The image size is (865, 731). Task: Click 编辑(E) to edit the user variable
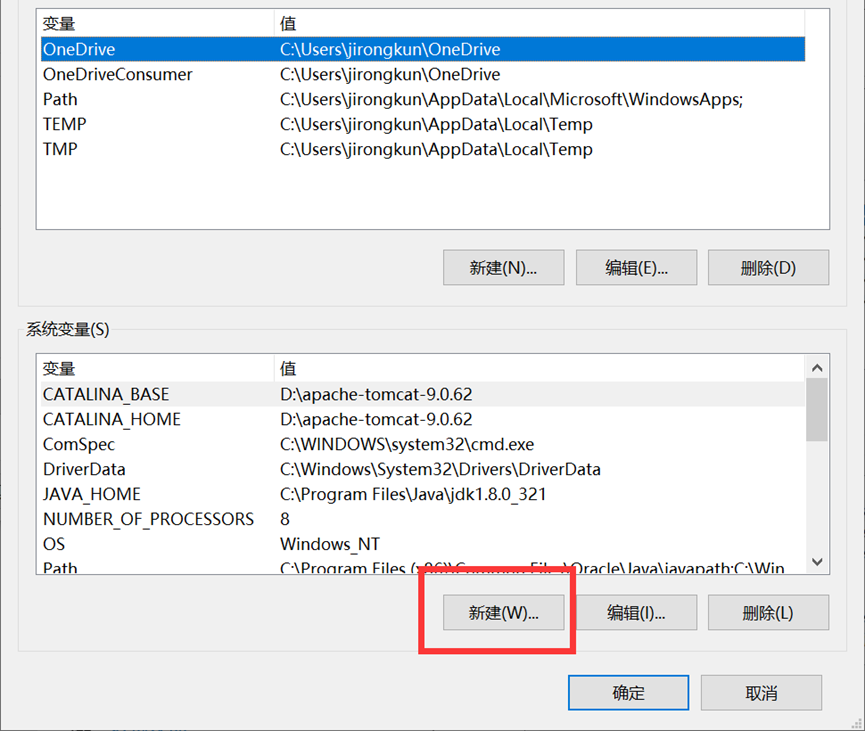pos(636,267)
